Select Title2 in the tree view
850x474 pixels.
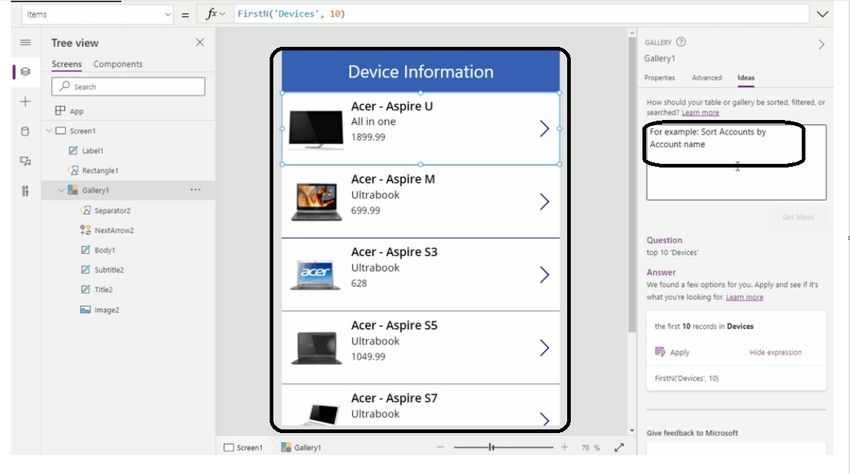(x=104, y=290)
